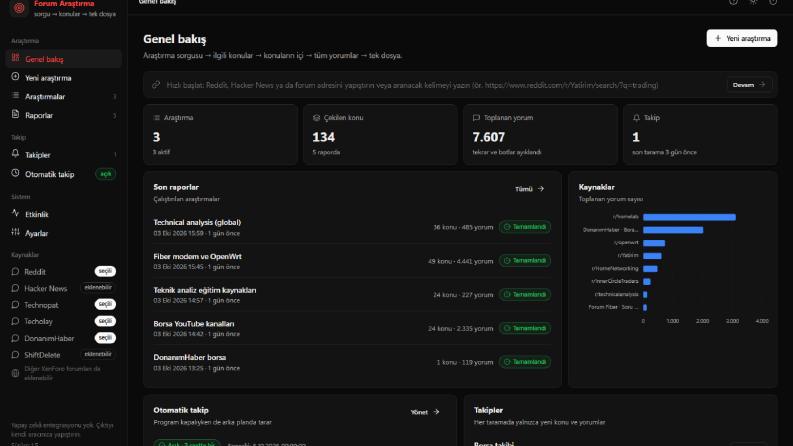Click the bell icon on Takip card
The width and height of the screenshot is (793, 446).
[636, 118]
